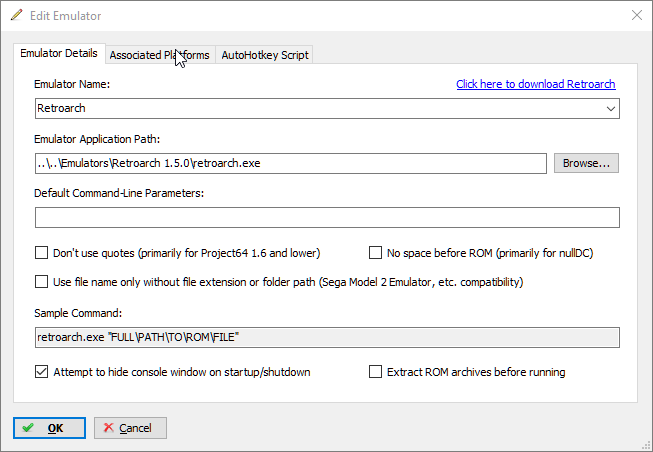Enable Don't use quotes checkbox
The width and height of the screenshot is (653, 452).
tap(42, 253)
